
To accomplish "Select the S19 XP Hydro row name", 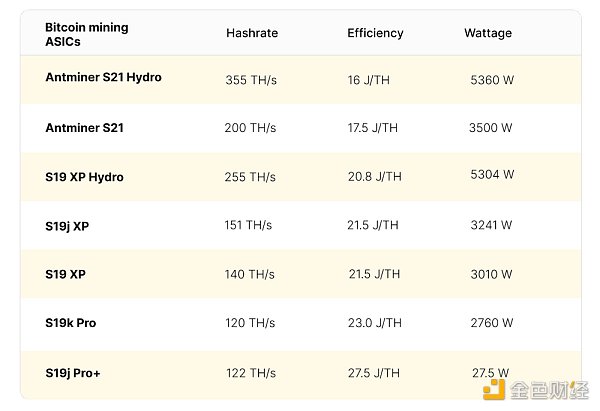I will click(x=84, y=177).
